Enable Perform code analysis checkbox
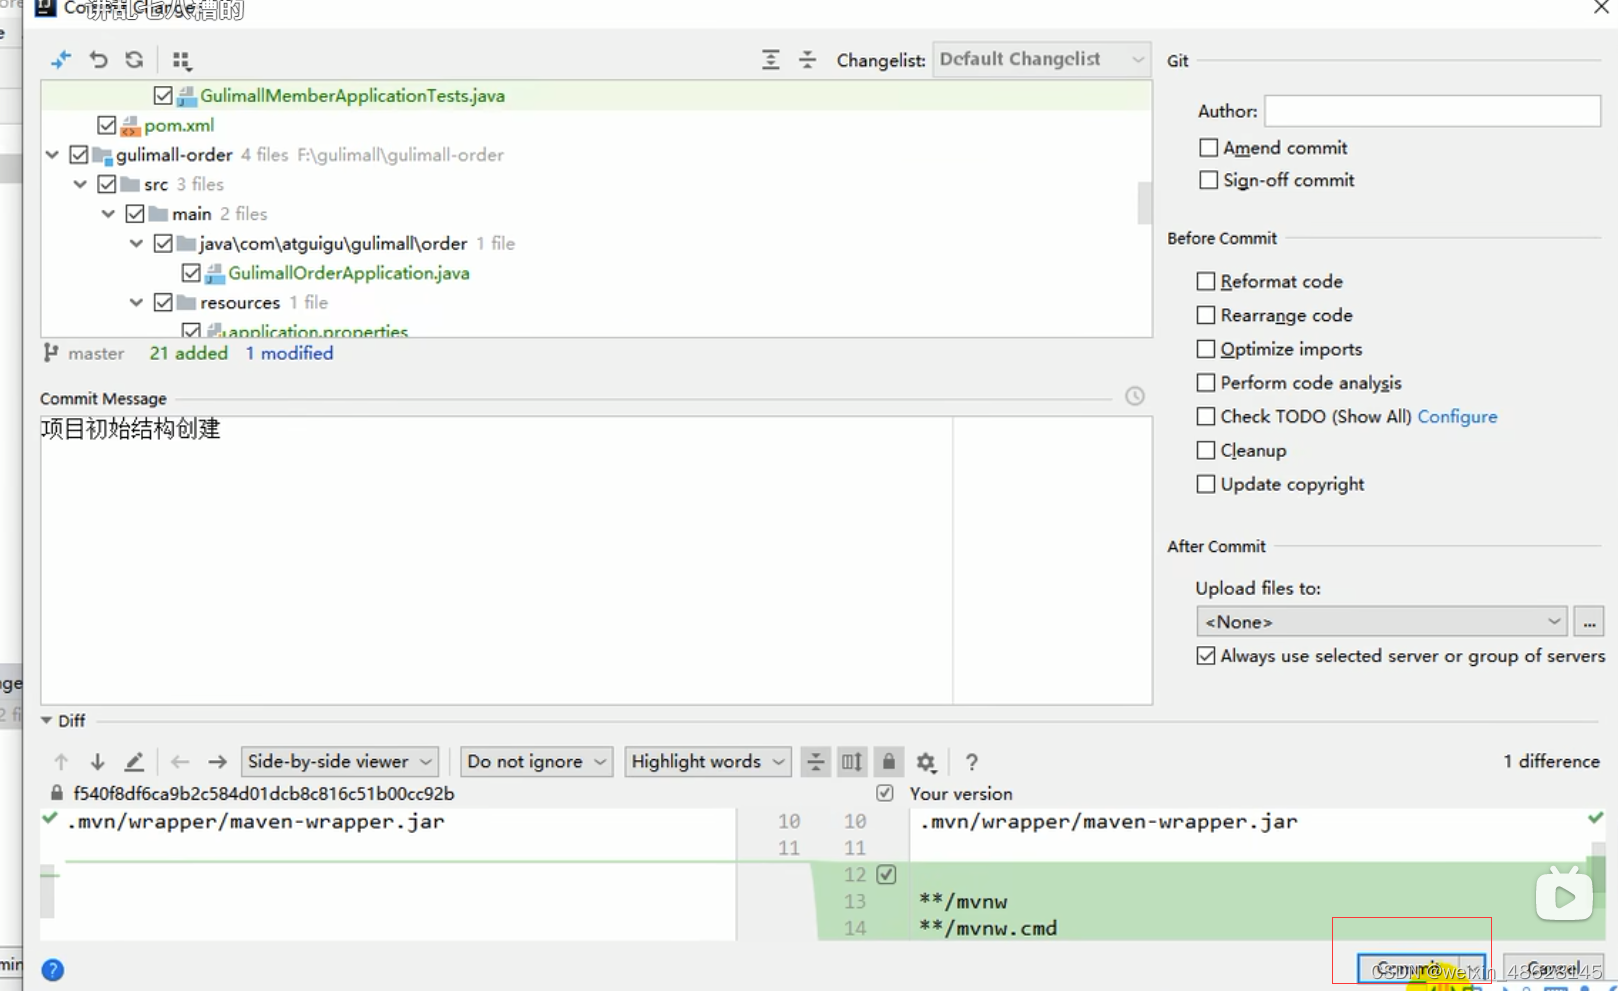The image size is (1618, 991). pos(1206,383)
